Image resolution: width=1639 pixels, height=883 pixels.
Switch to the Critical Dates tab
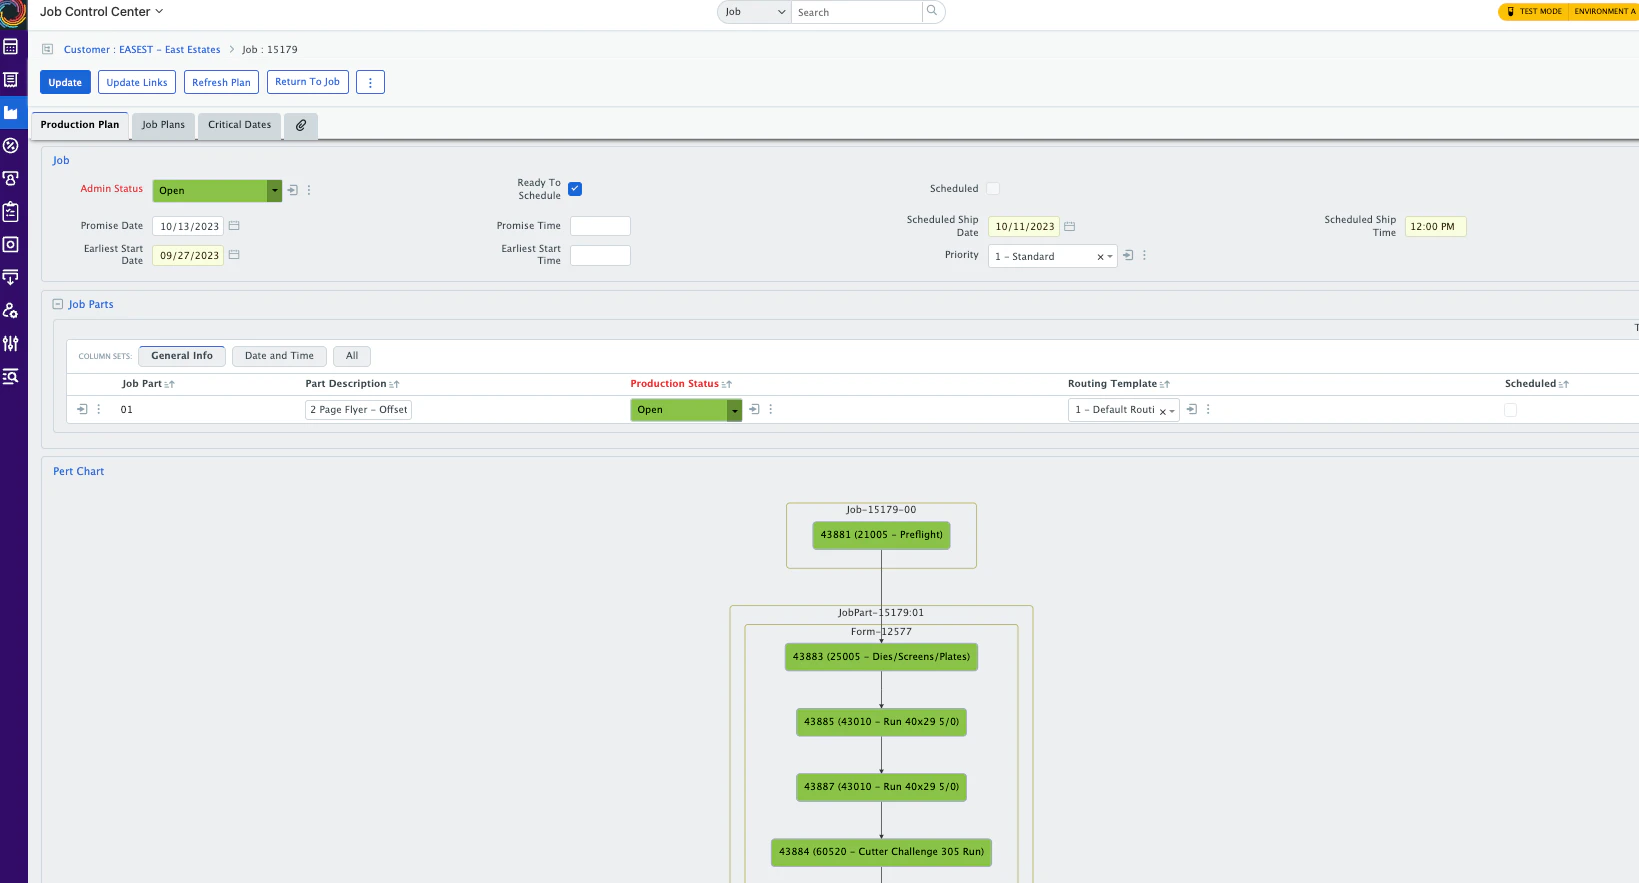[239, 125]
